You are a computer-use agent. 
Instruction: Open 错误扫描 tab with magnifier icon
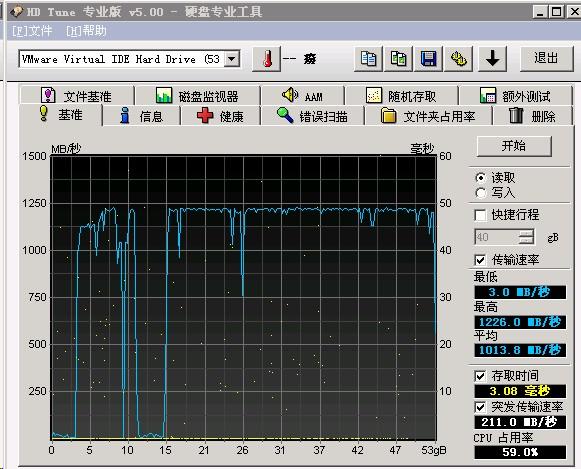312,116
